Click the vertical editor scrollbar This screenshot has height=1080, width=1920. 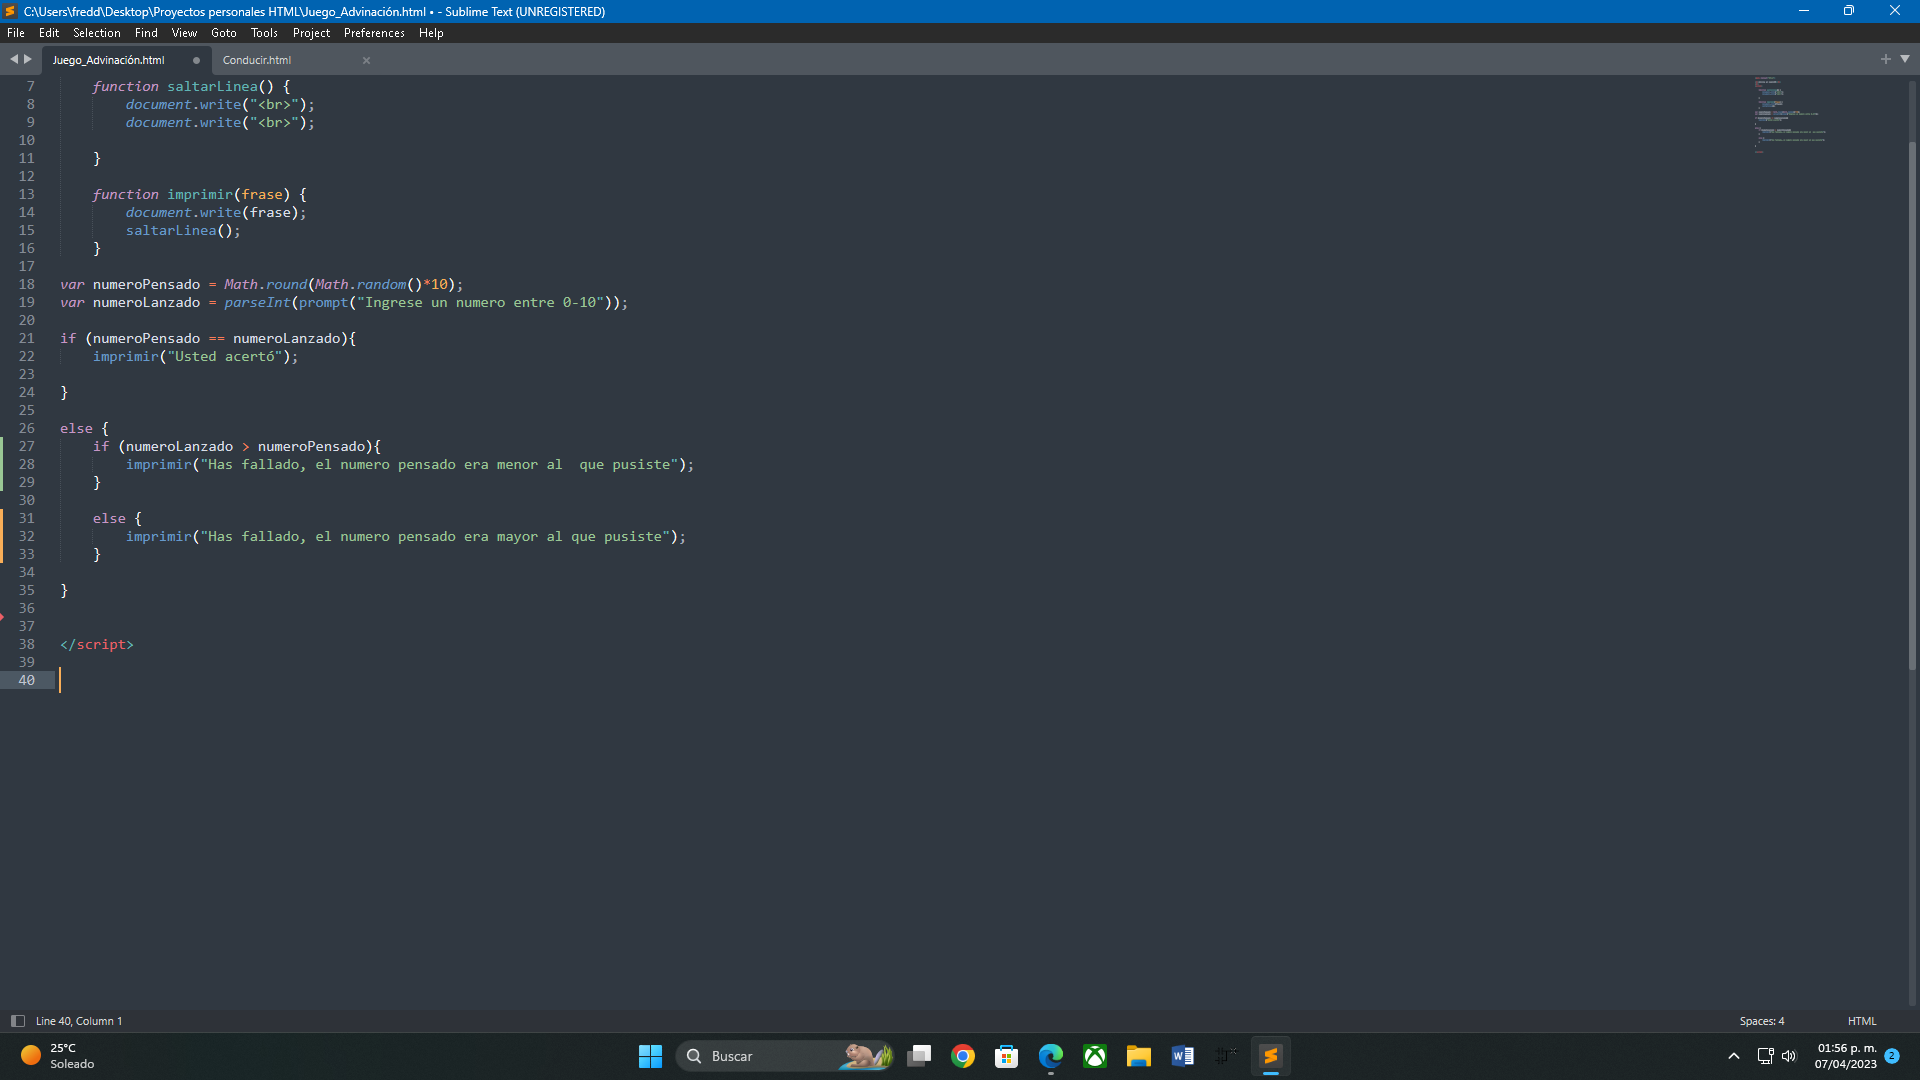click(x=1912, y=405)
